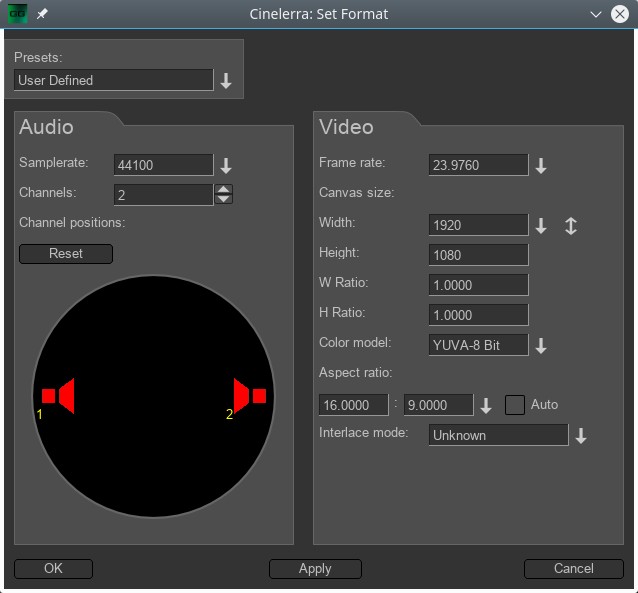Click the Height input field
This screenshot has width=638, height=593.
[x=478, y=255]
